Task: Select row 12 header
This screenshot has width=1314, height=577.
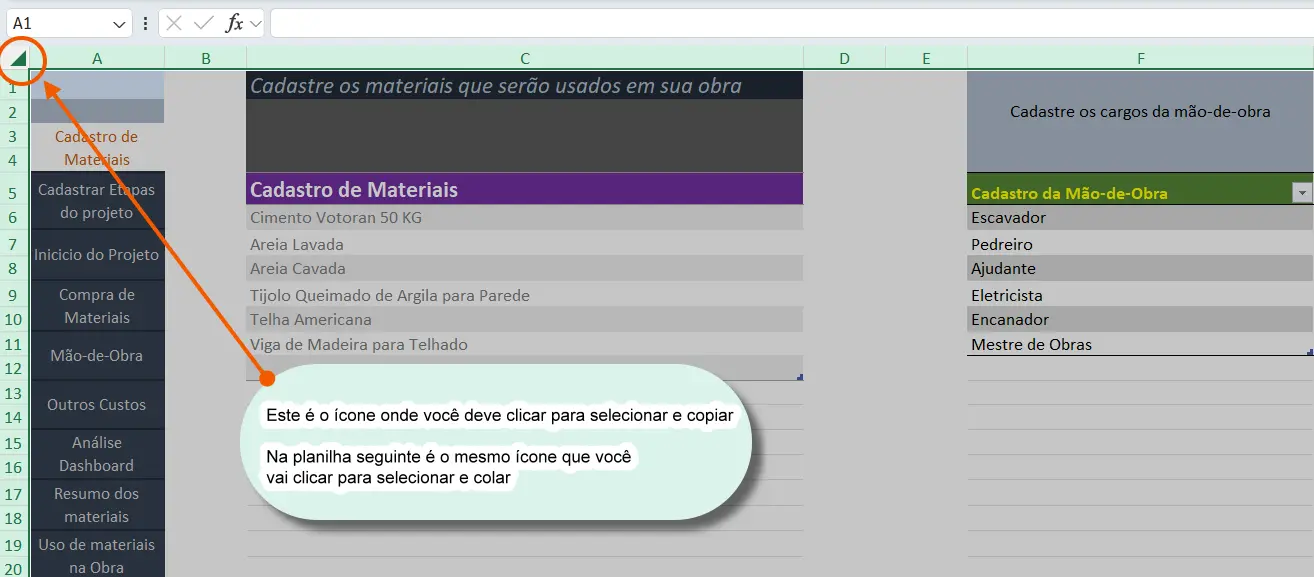Action: coord(14,368)
